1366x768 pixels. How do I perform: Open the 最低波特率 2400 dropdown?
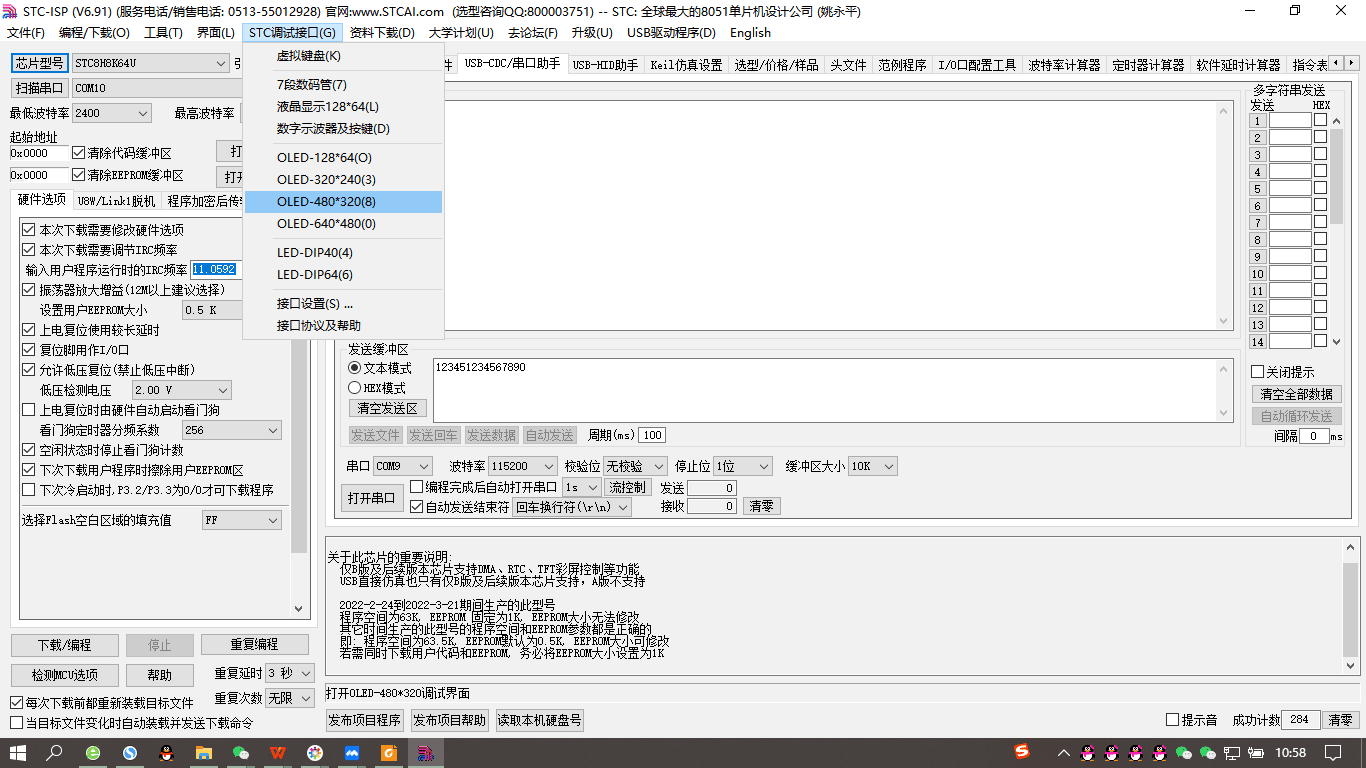click(x=111, y=114)
